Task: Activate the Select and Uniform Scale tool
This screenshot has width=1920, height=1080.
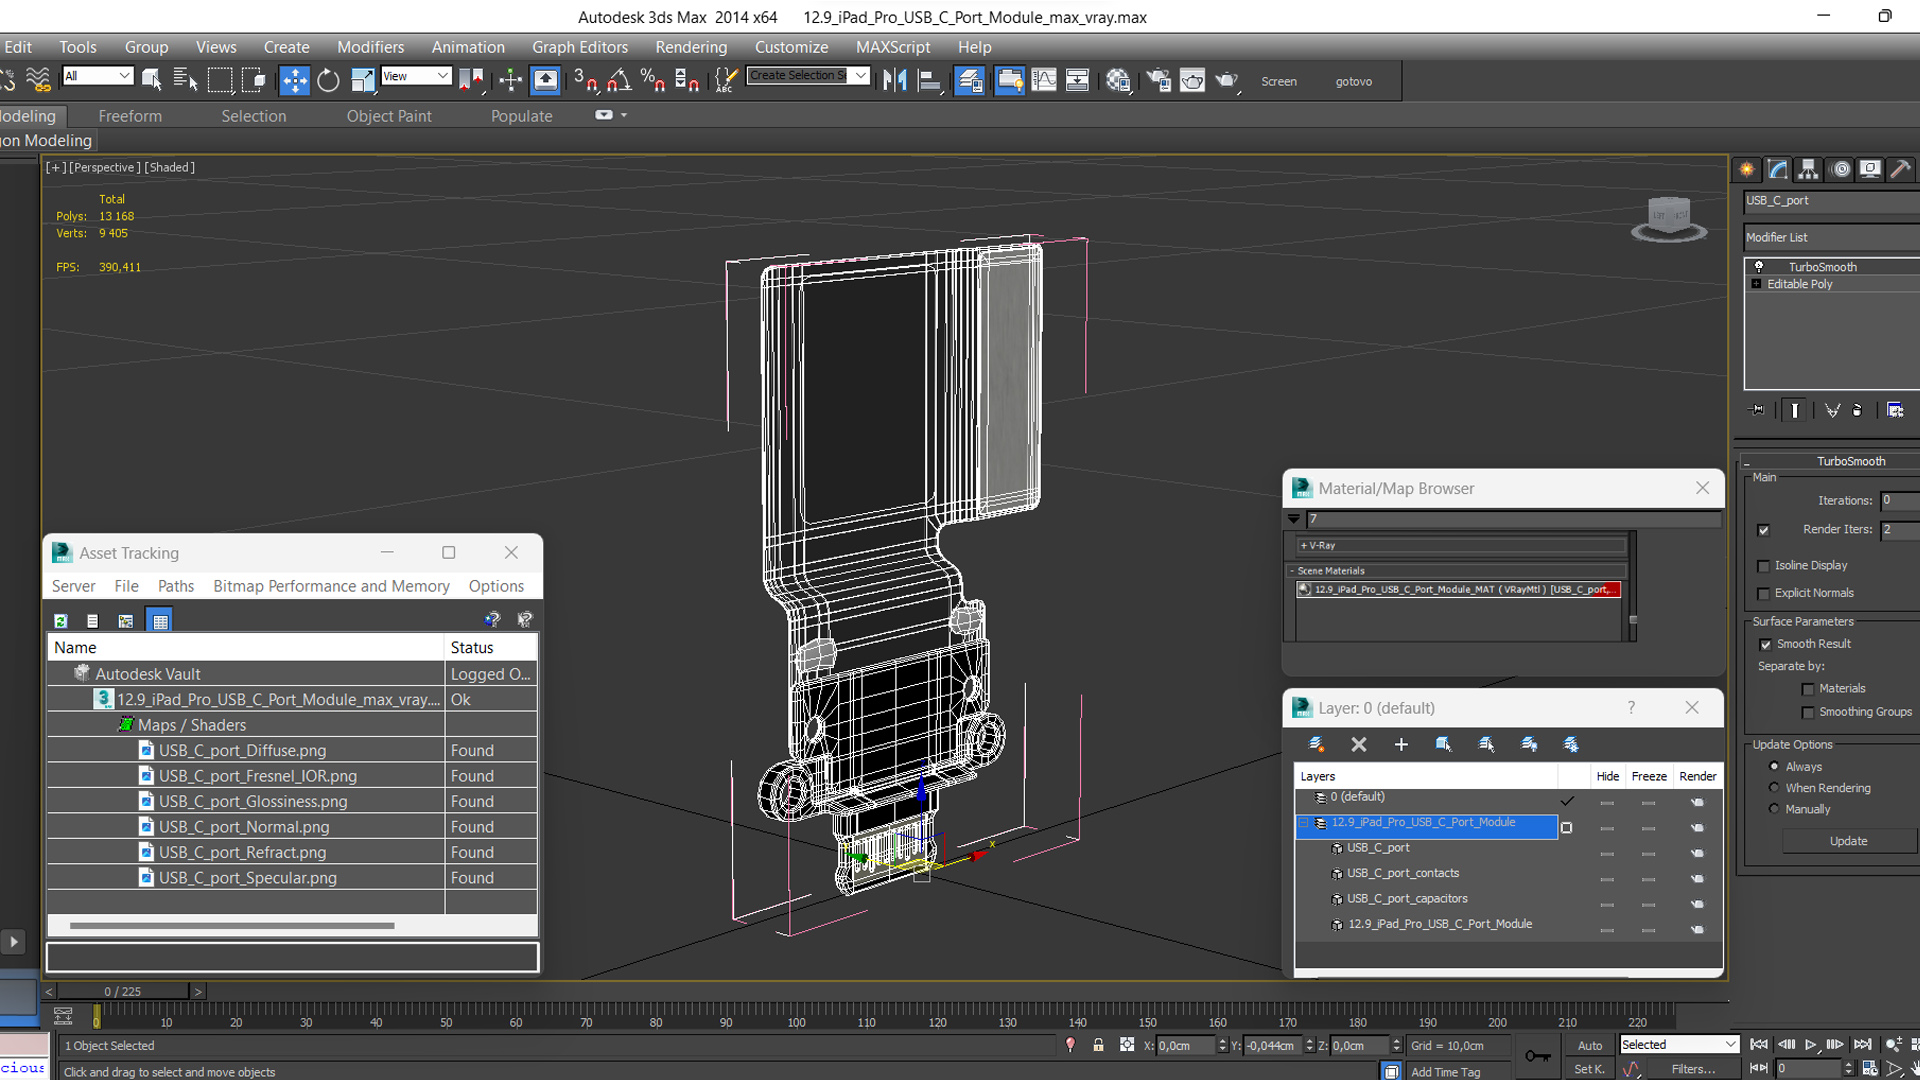Action: point(362,81)
